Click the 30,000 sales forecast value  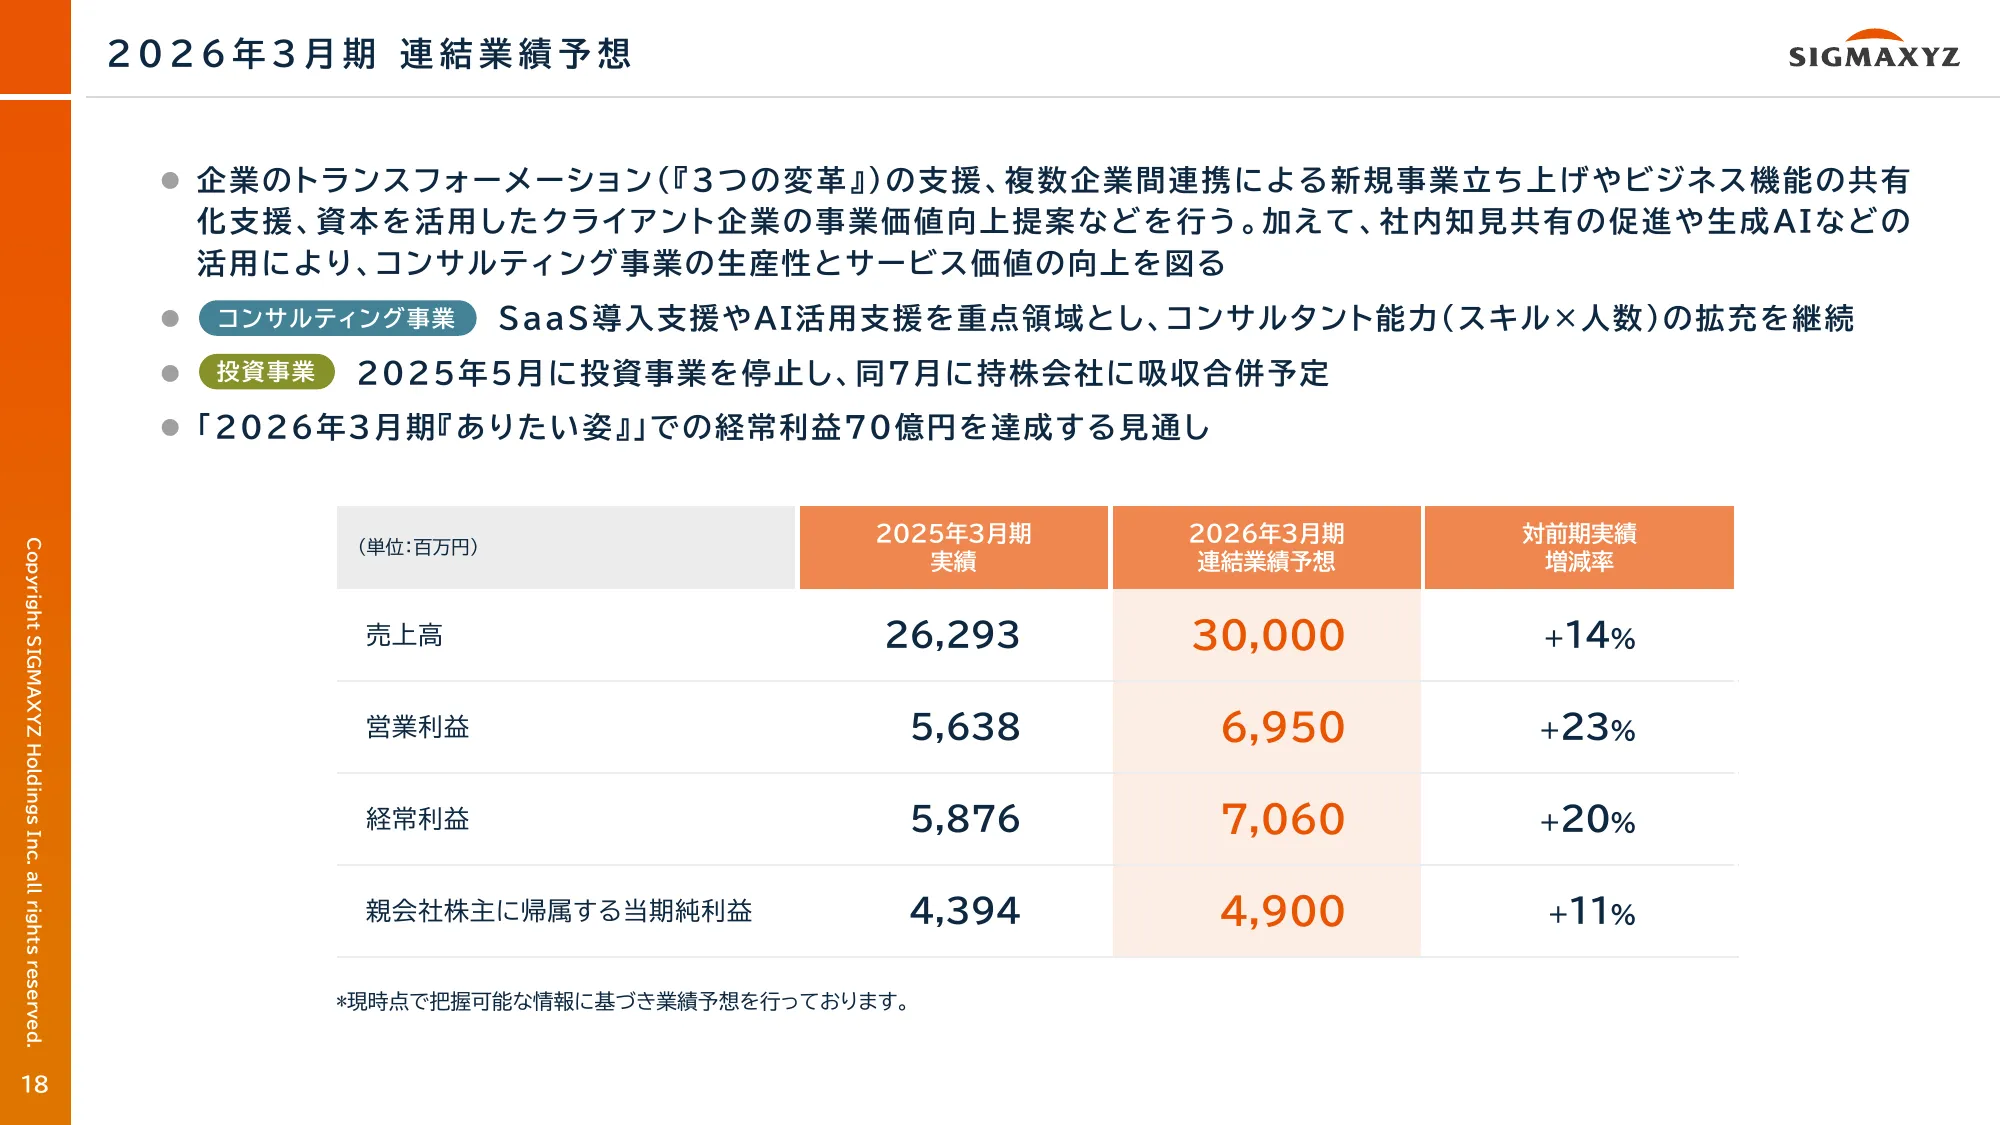[x=1268, y=635]
